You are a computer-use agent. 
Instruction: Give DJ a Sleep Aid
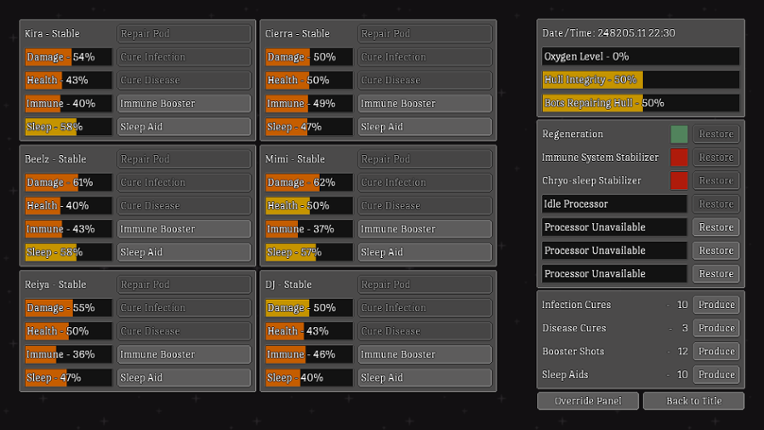(x=424, y=378)
